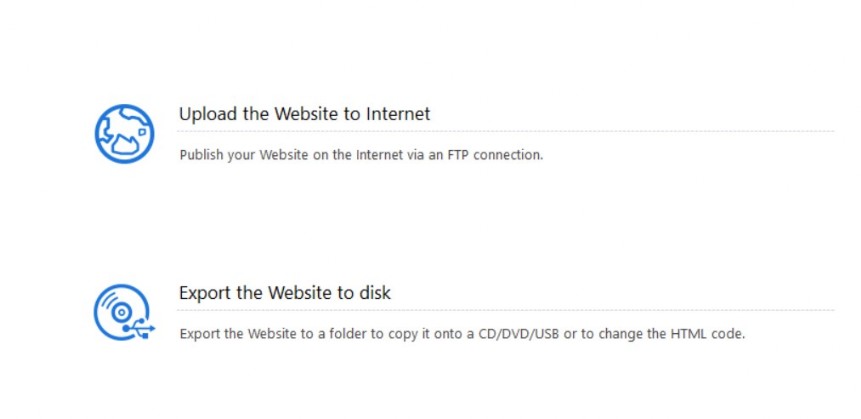The width and height of the screenshot is (861, 419).
Task: Click the export to folder description text
Action: click(462, 334)
